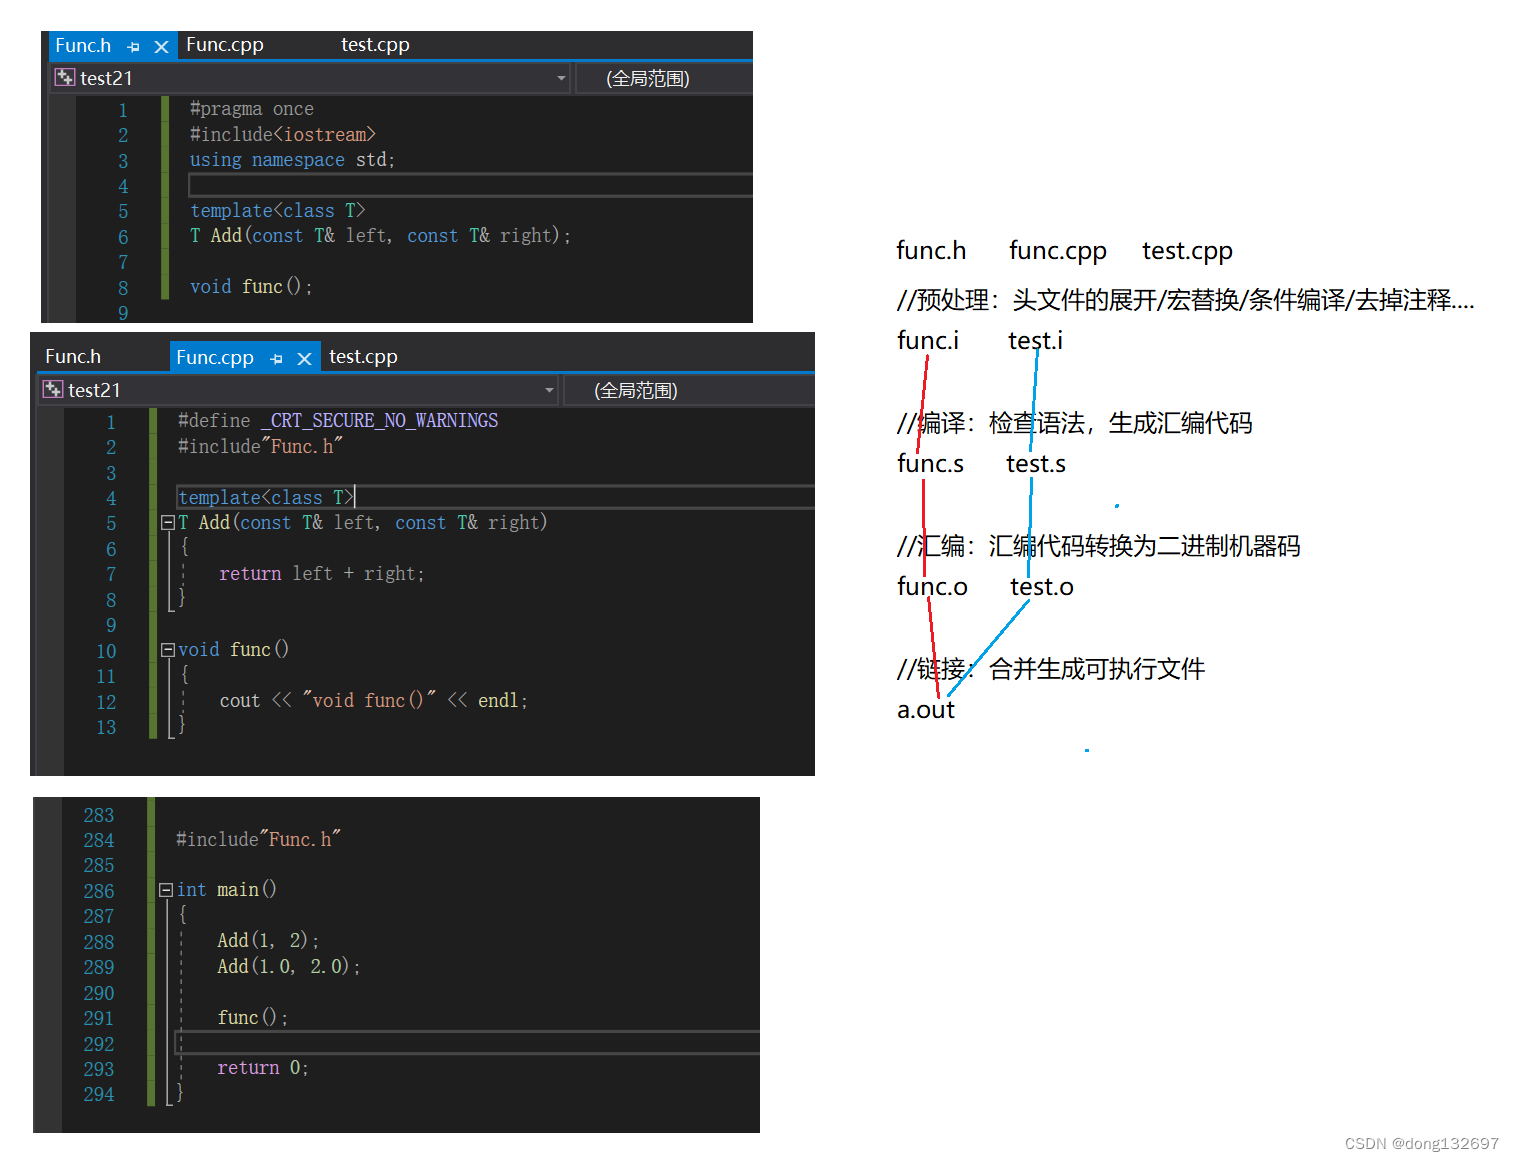Click the 'func.i' diagram label
Screen dimensions: 1514x1162
point(928,341)
